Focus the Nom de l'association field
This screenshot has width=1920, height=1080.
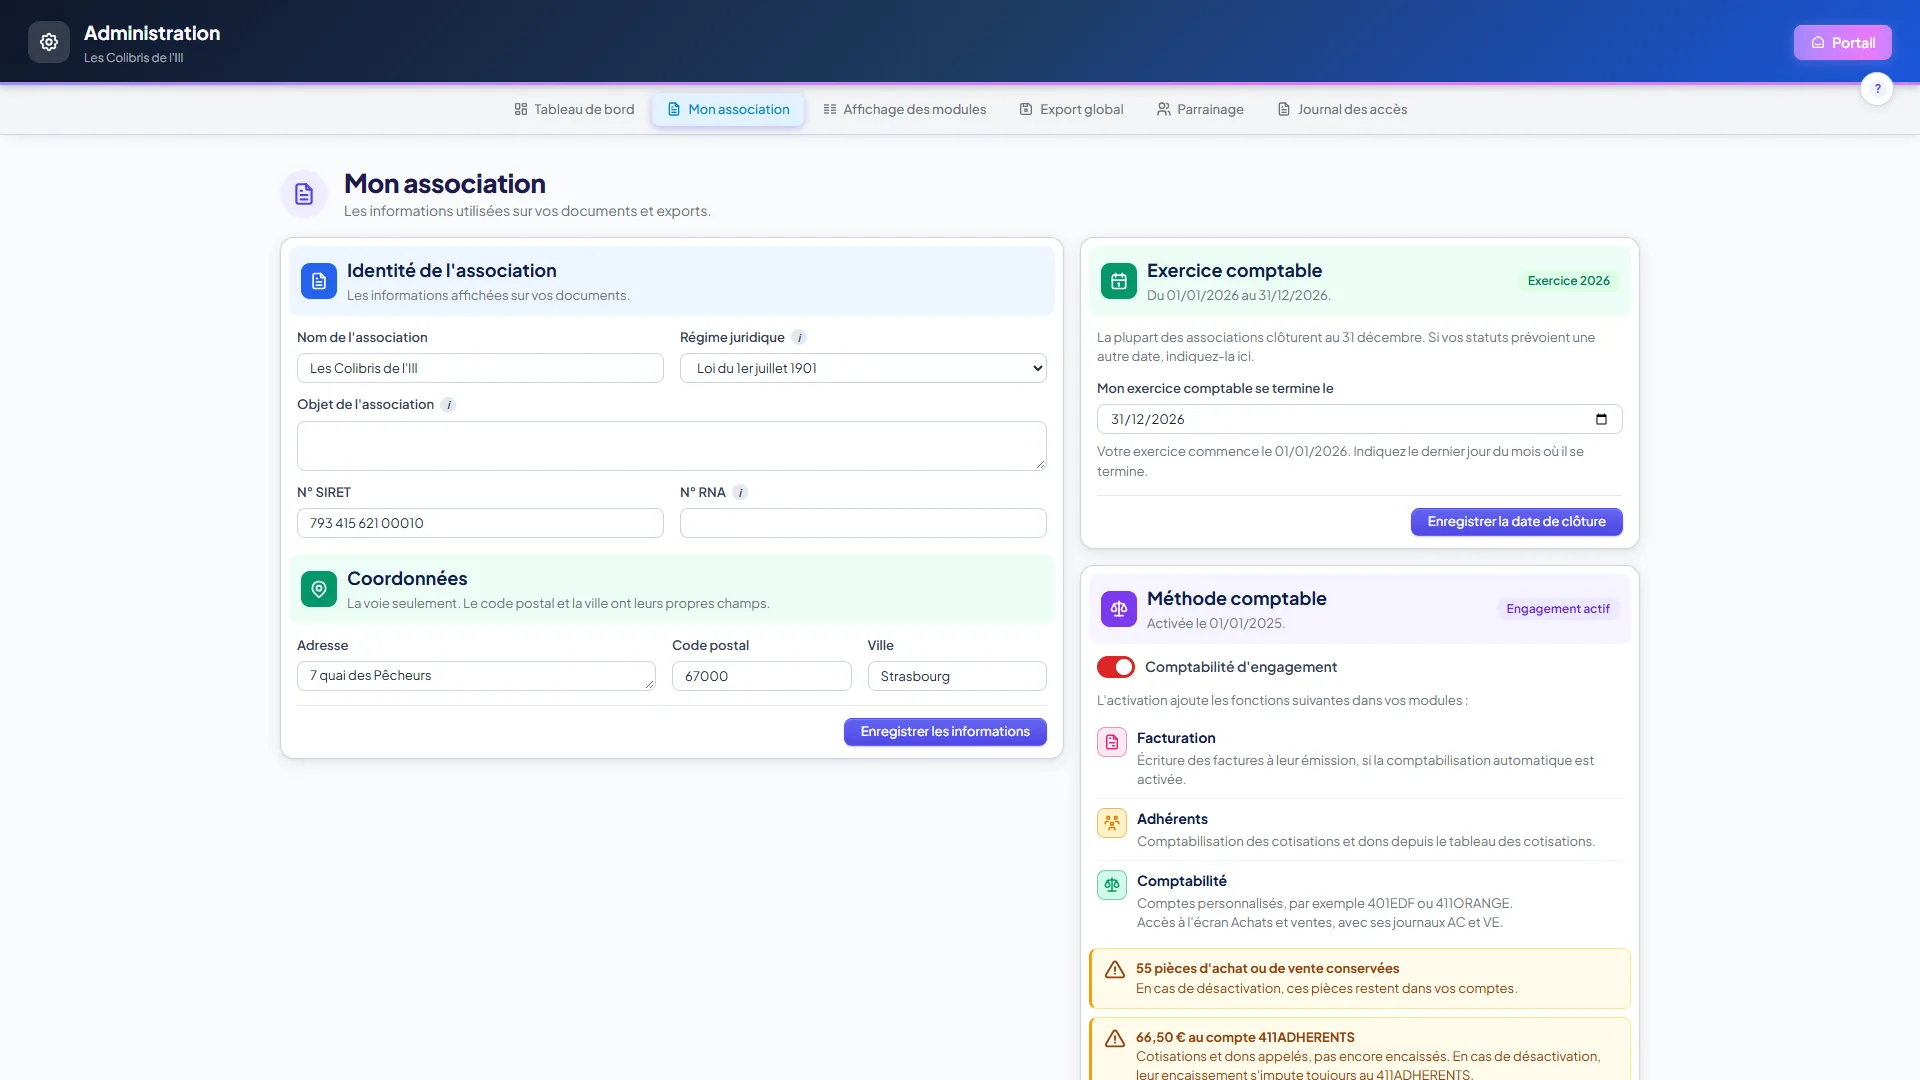[480, 369]
